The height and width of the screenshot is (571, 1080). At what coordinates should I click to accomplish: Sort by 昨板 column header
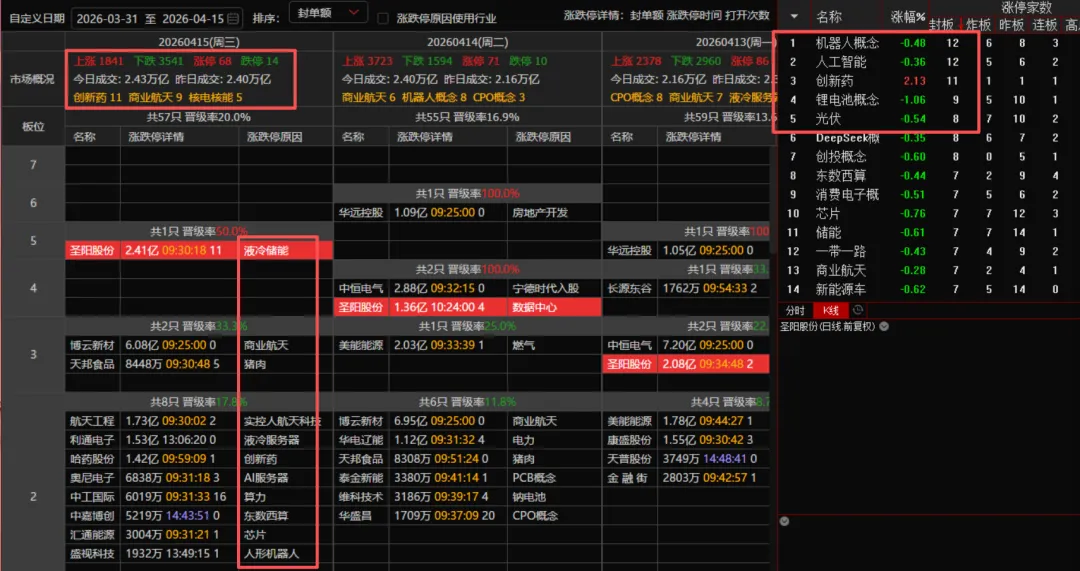point(1011,25)
